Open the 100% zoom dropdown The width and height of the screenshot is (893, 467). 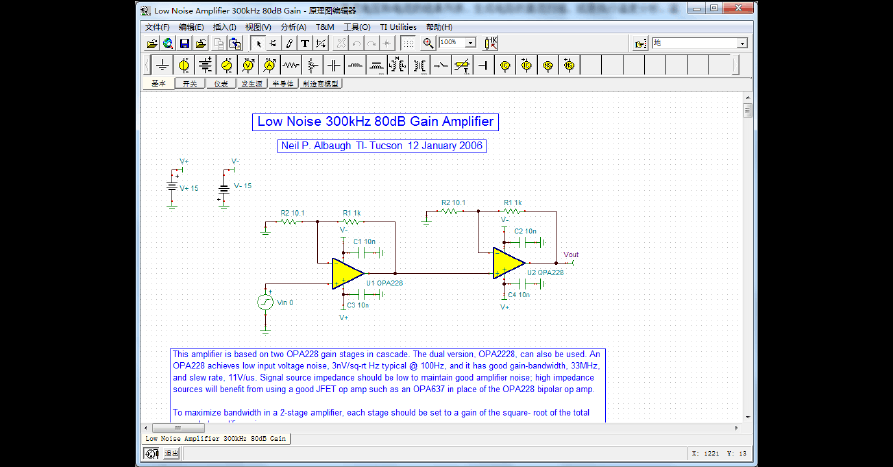coord(470,43)
